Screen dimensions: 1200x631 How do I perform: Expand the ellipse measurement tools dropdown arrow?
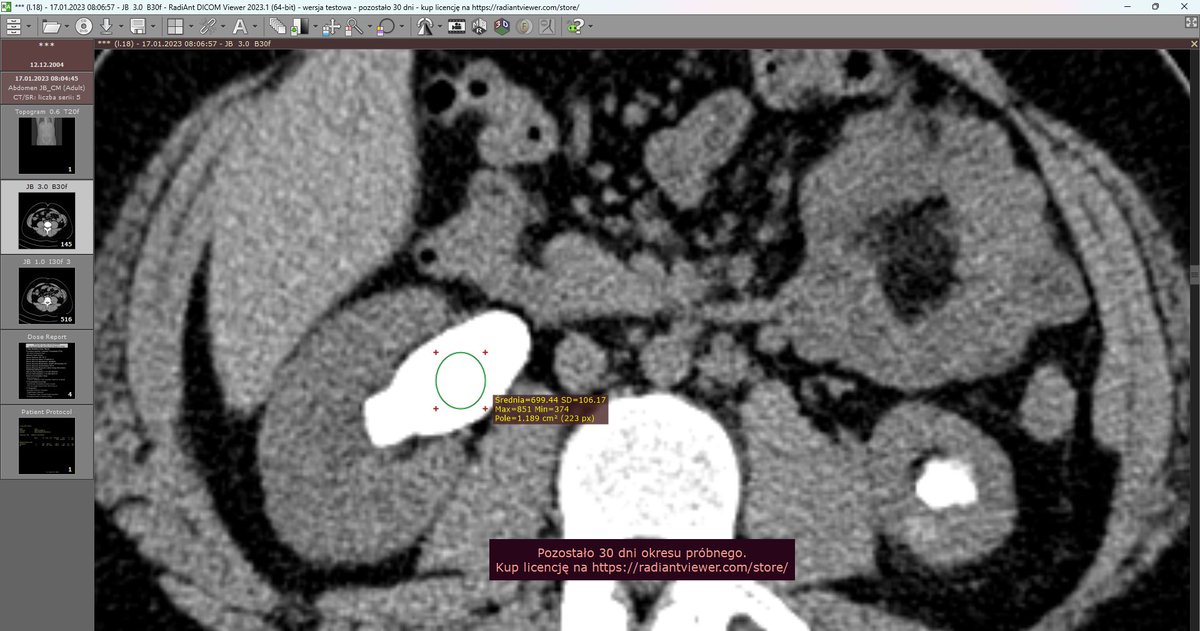tap(401, 27)
